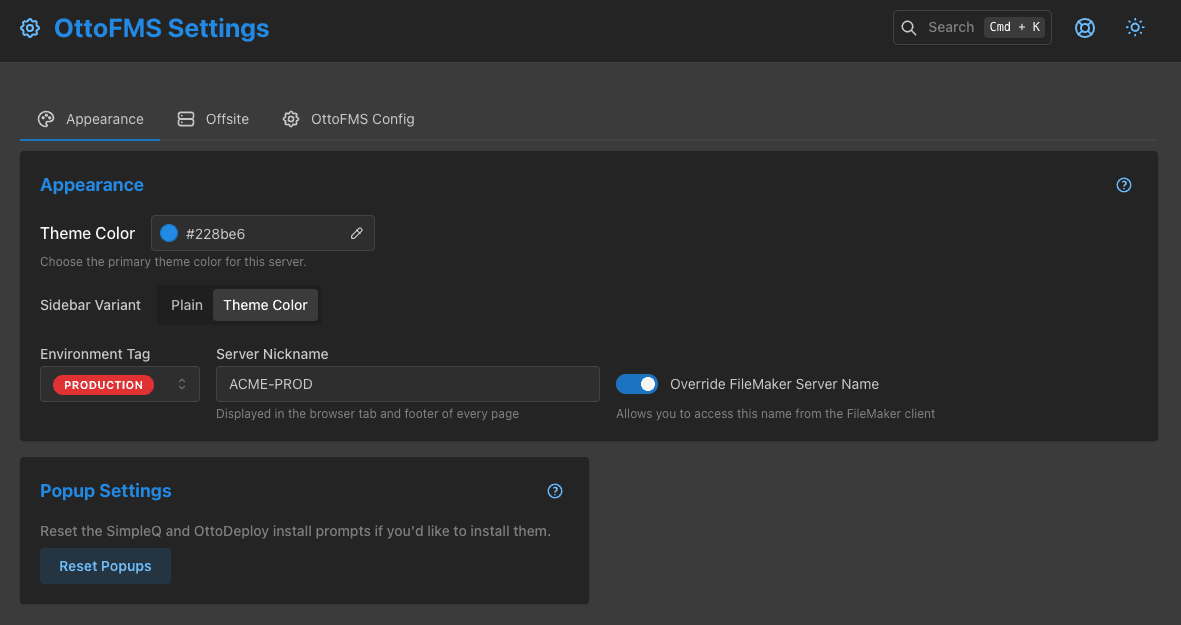Viewport: 1181px width, 625px height.
Task: Click the Offsite server icon
Action: point(185,118)
